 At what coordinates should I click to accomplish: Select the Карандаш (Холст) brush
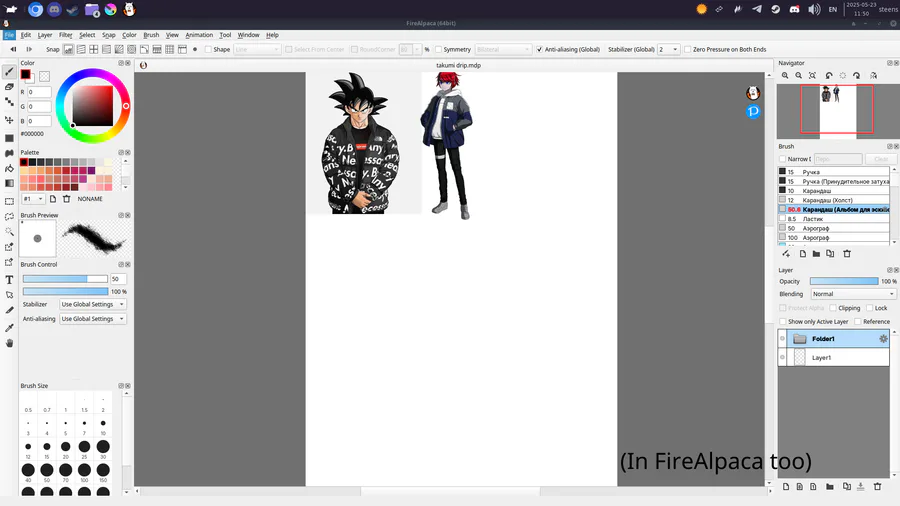tap(834, 200)
